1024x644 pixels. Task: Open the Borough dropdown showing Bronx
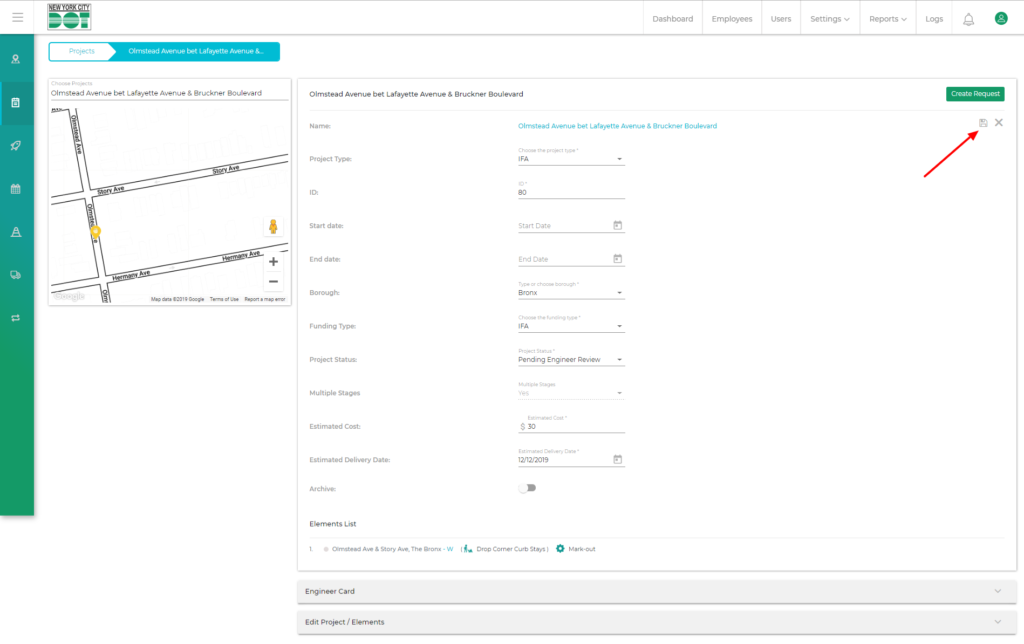pos(570,293)
